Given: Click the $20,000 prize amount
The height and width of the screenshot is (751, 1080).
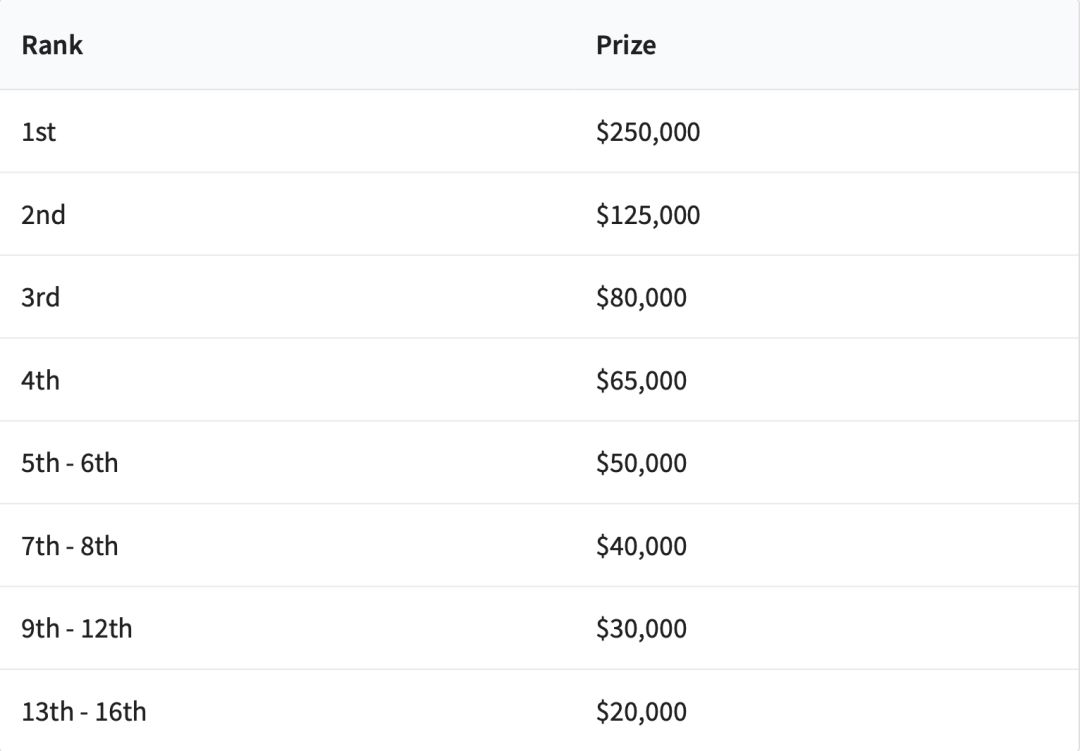Looking at the screenshot, I should pos(641,713).
